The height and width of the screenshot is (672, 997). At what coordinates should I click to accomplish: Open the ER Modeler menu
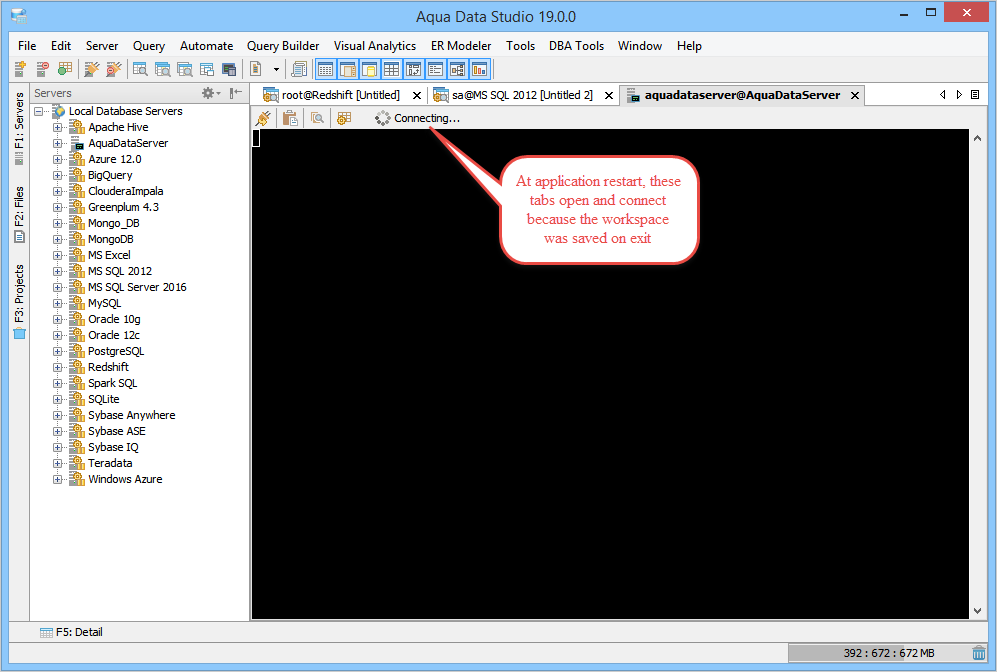point(461,46)
